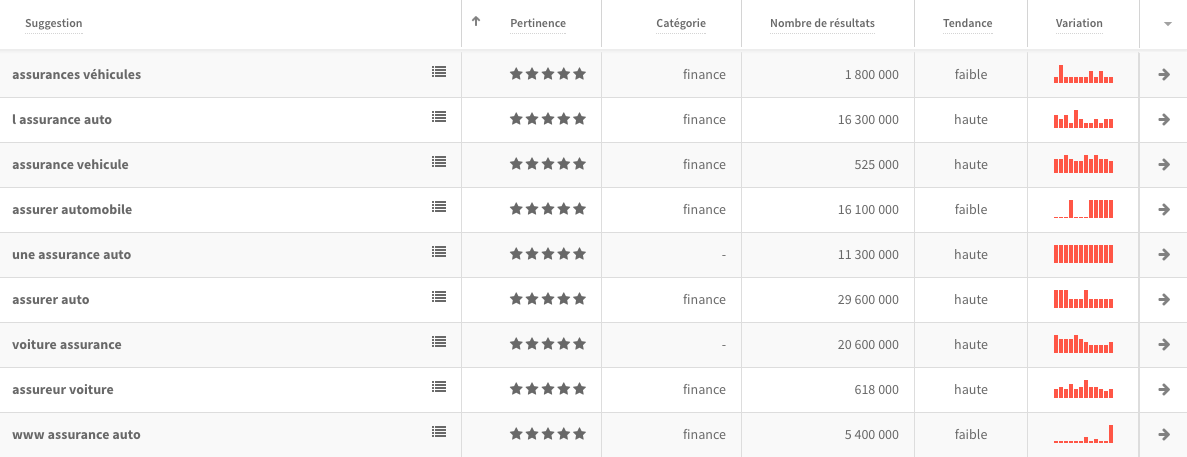Open the column options dropdown caret

pos(1167,24)
